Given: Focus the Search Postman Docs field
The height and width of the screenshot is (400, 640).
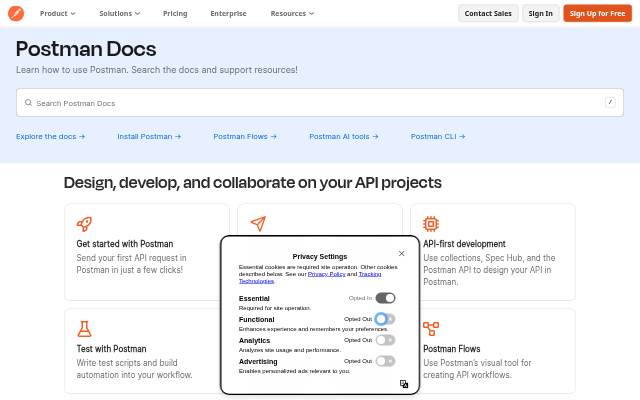Looking at the screenshot, I should [x=320, y=103].
